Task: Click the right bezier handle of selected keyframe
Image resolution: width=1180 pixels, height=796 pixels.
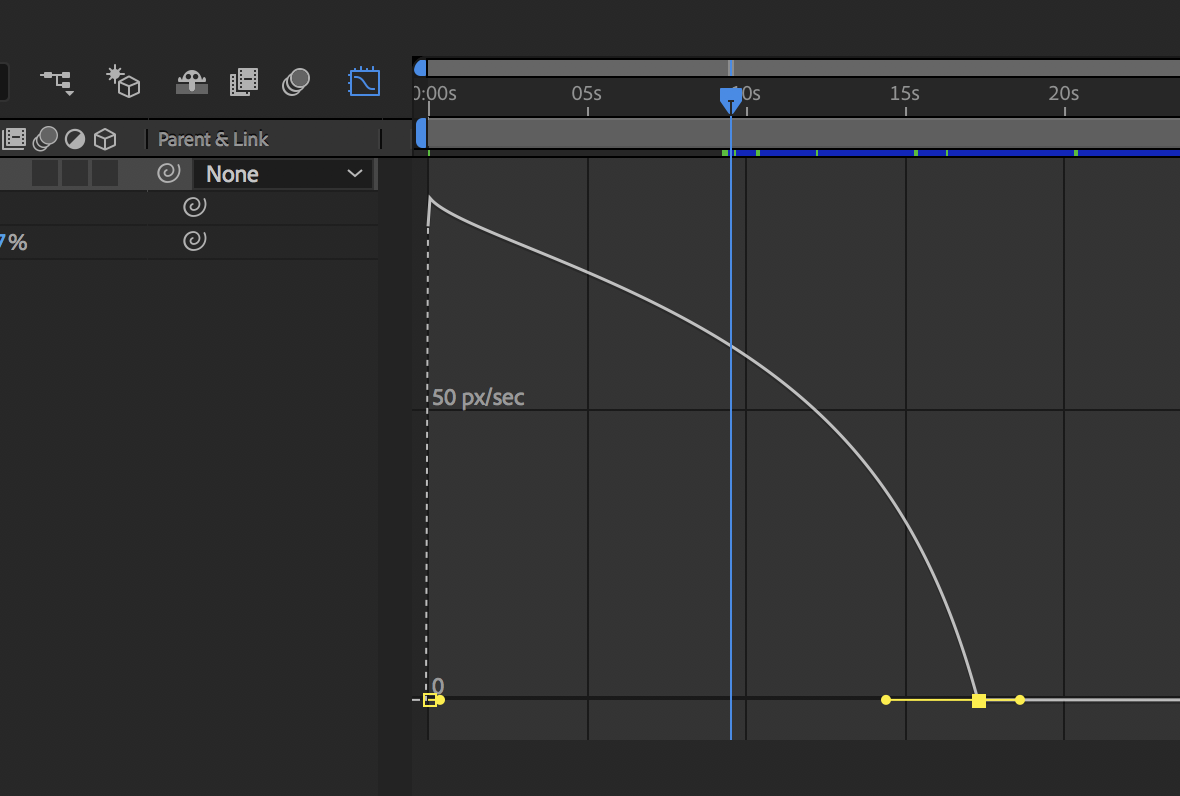Action: coord(1020,700)
